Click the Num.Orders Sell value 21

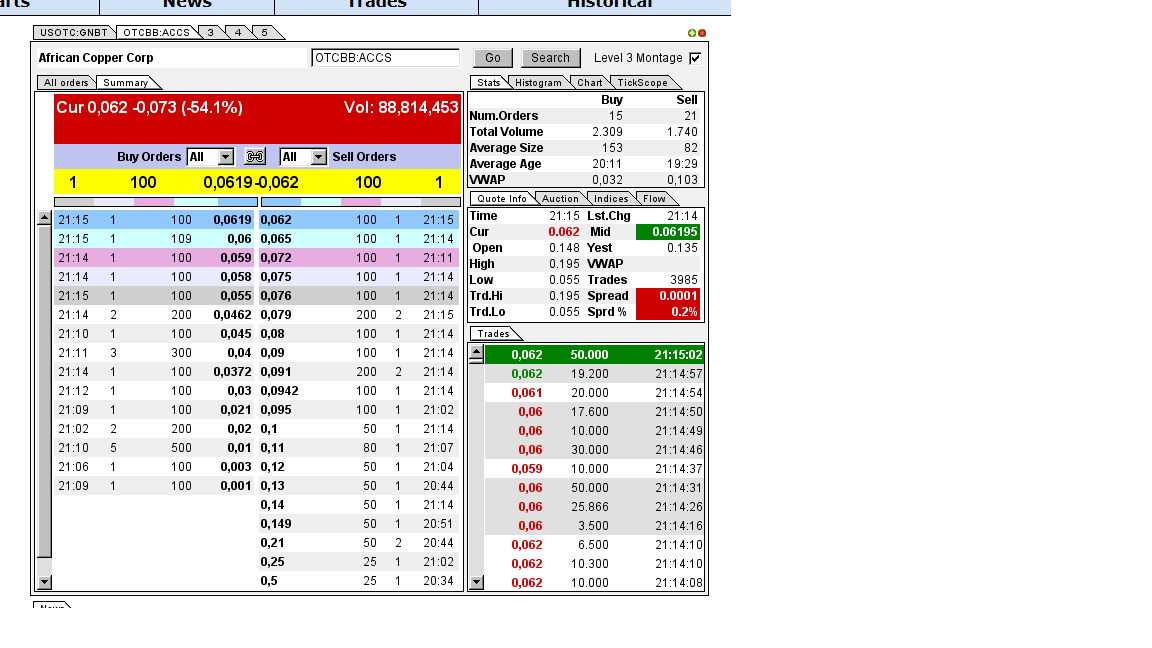pyautogui.click(x=690, y=116)
